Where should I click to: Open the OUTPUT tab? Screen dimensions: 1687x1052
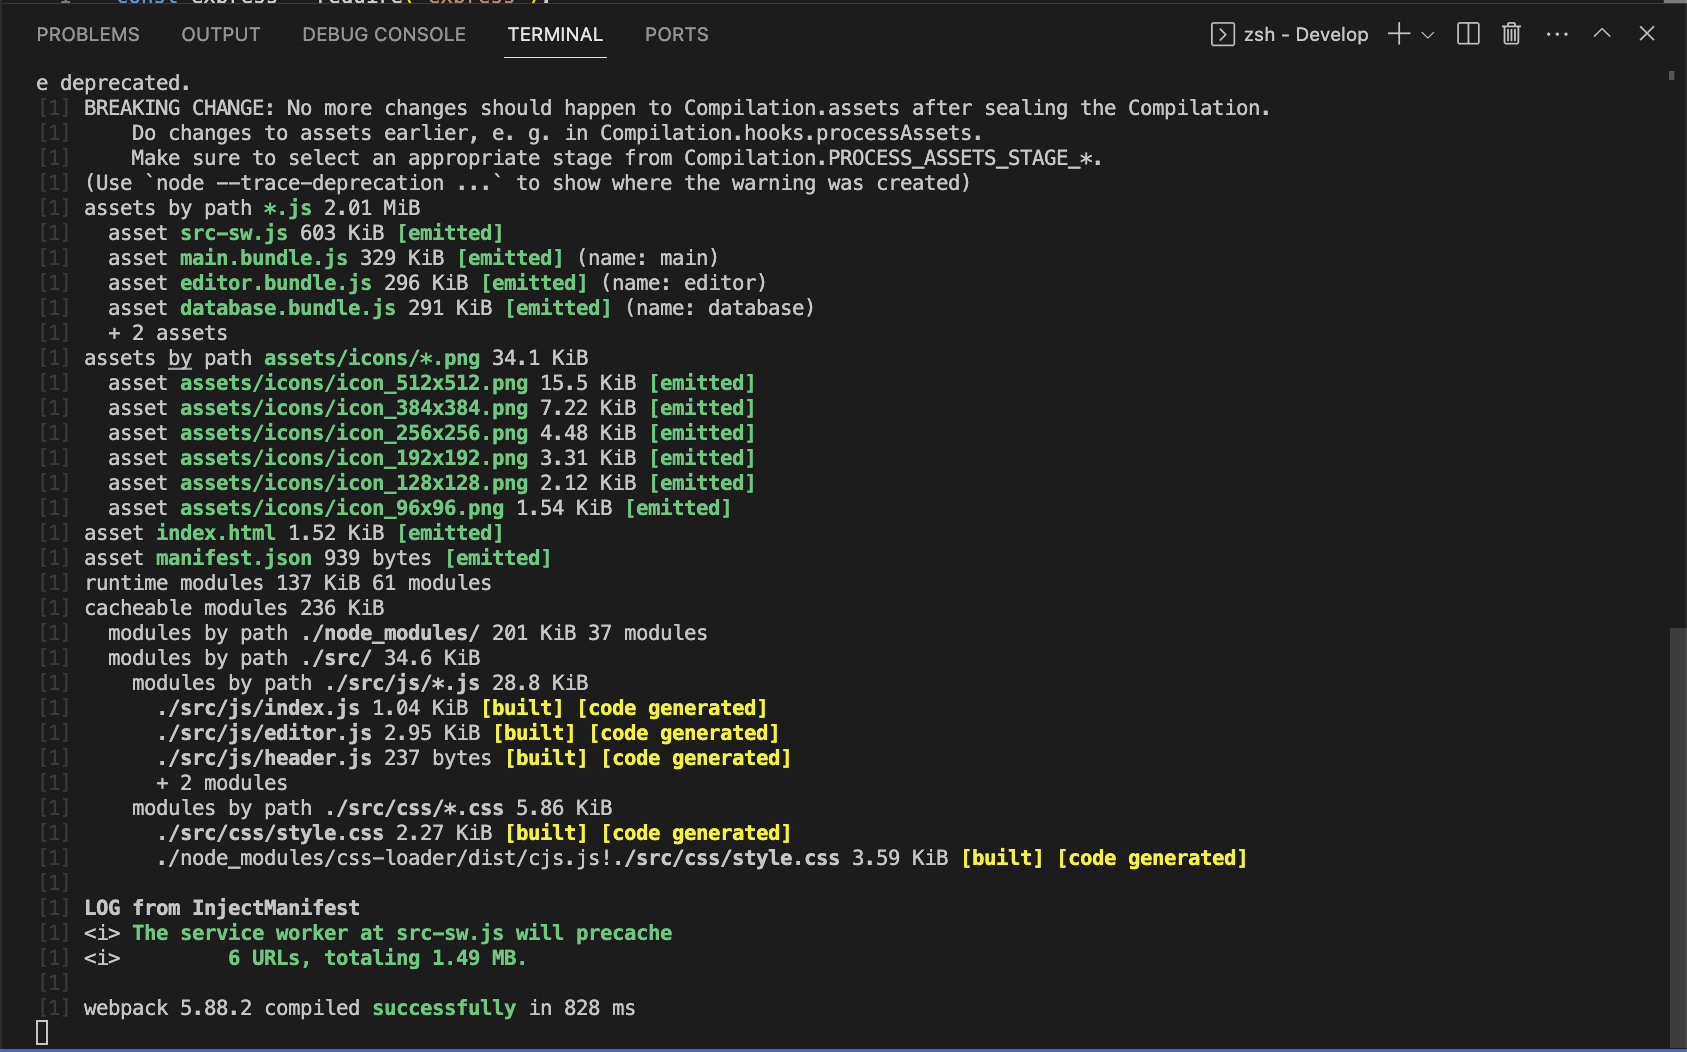(x=220, y=34)
